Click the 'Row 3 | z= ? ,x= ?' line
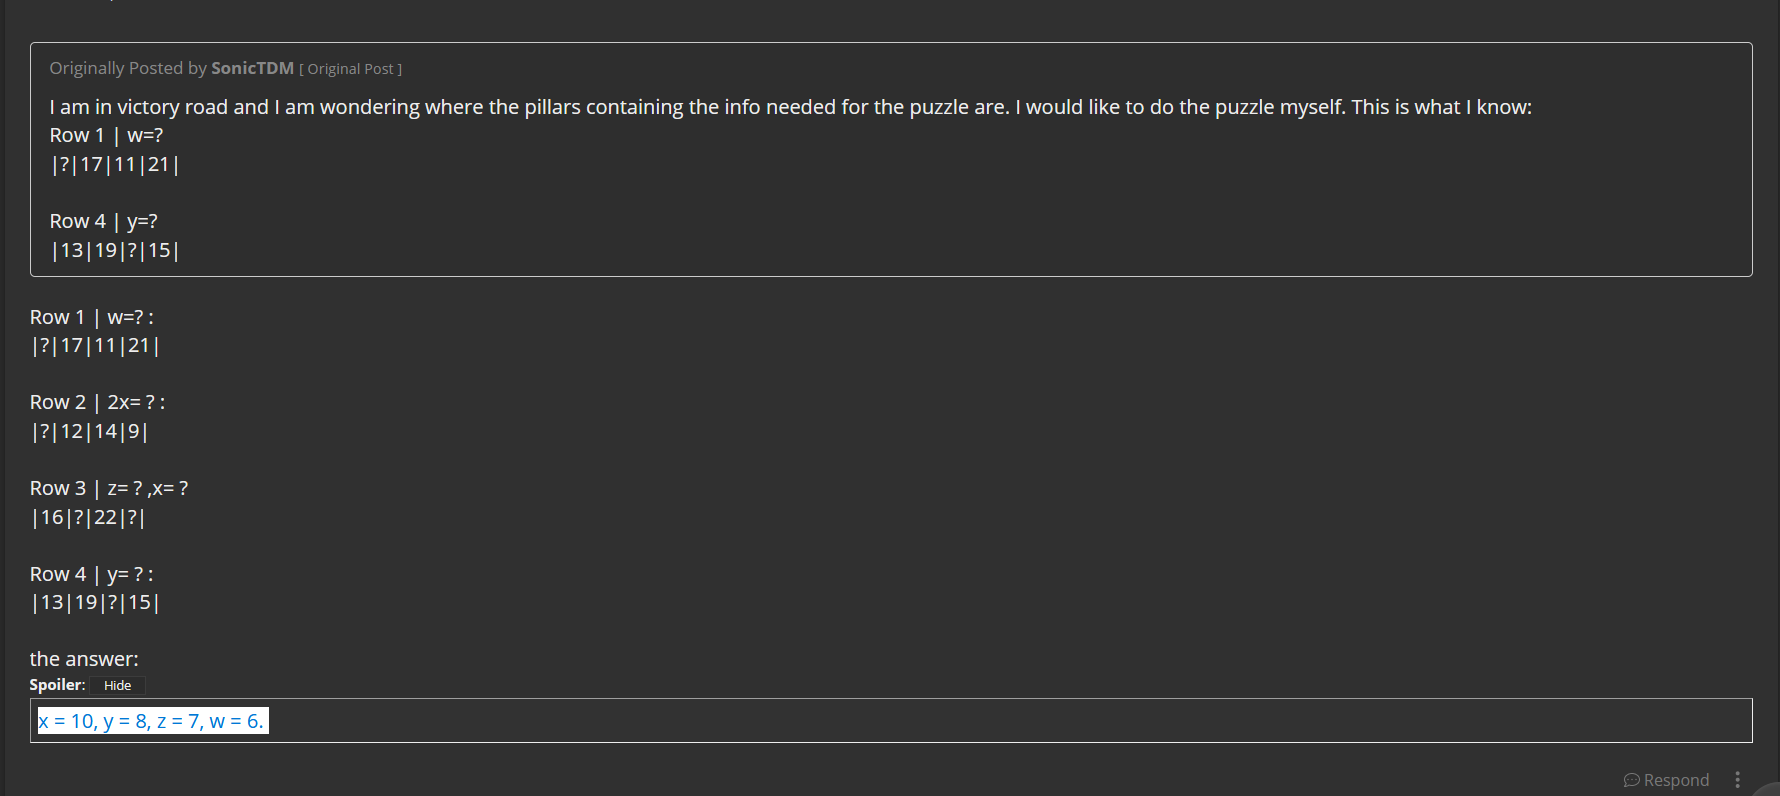Image resolution: width=1780 pixels, height=796 pixels. [x=109, y=488]
